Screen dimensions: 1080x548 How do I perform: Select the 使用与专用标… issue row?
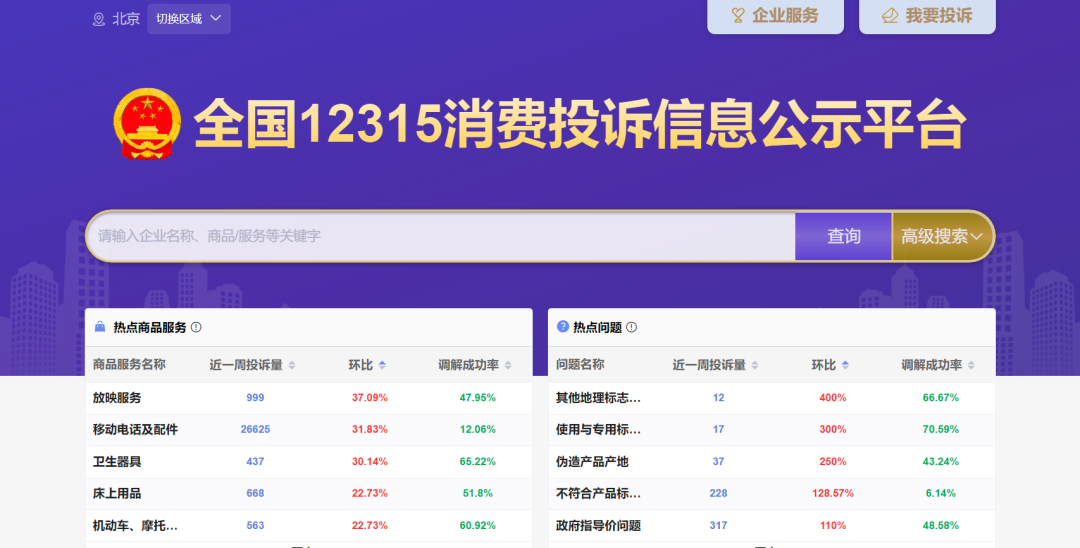(598, 430)
